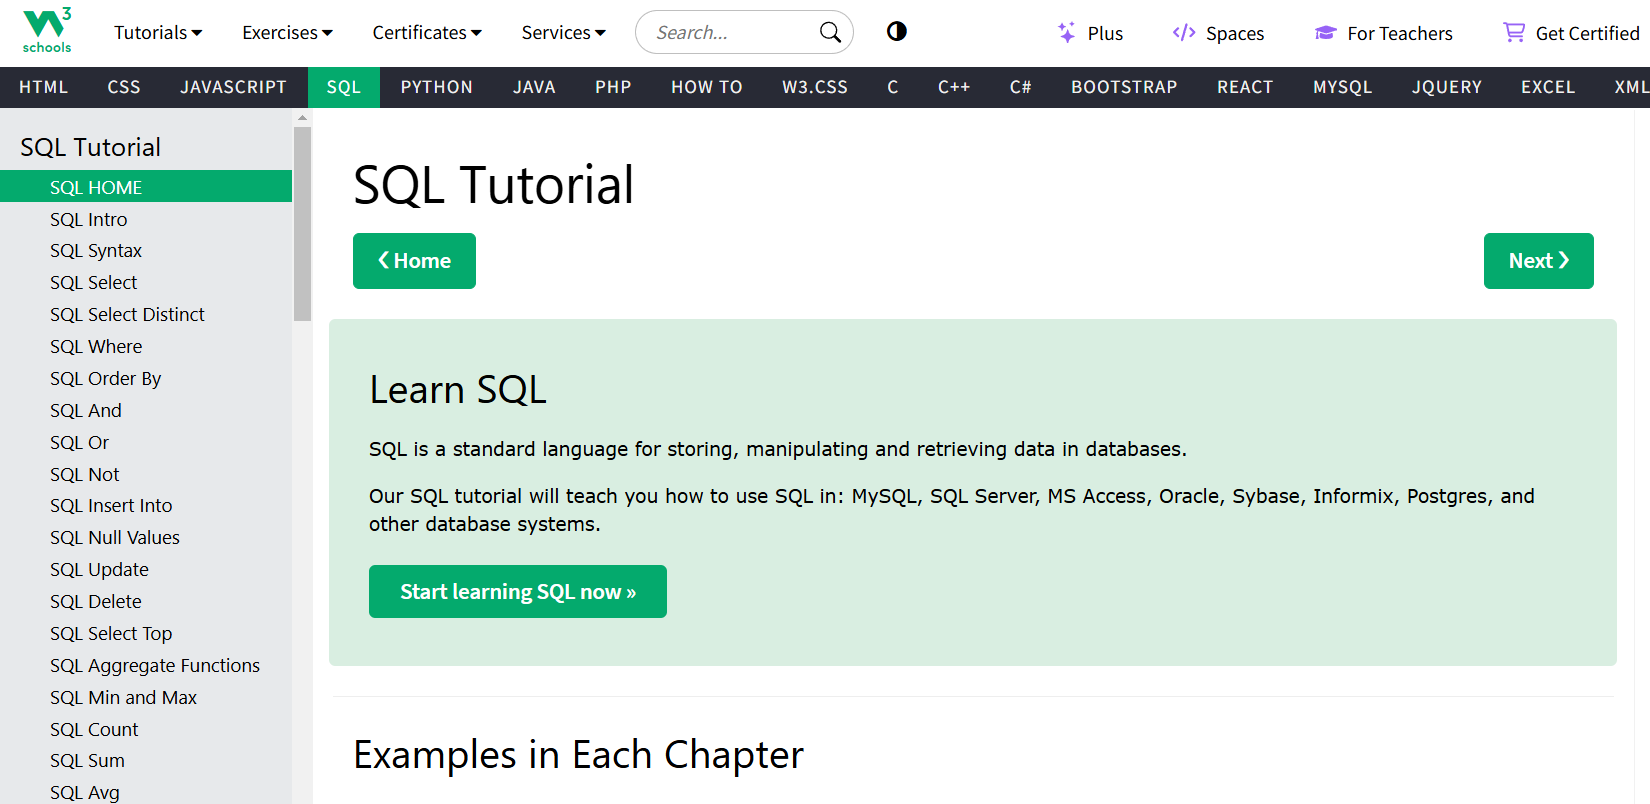Switch to the JAVASCRIPT tab
The width and height of the screenshot is (1650, 804).
[x=233, y=87]
